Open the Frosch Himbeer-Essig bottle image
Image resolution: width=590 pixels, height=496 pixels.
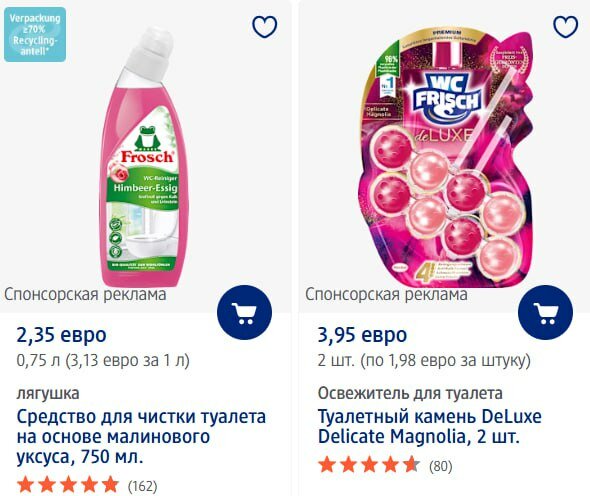141,156
